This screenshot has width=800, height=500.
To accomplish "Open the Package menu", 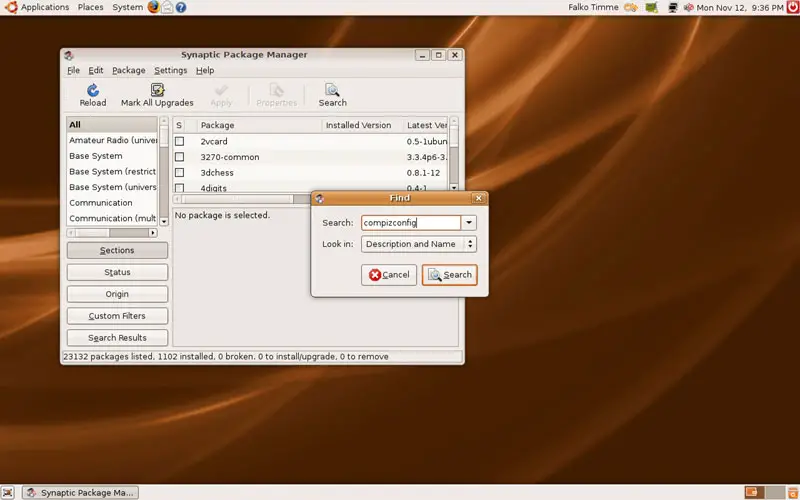I will click(129, 70).
